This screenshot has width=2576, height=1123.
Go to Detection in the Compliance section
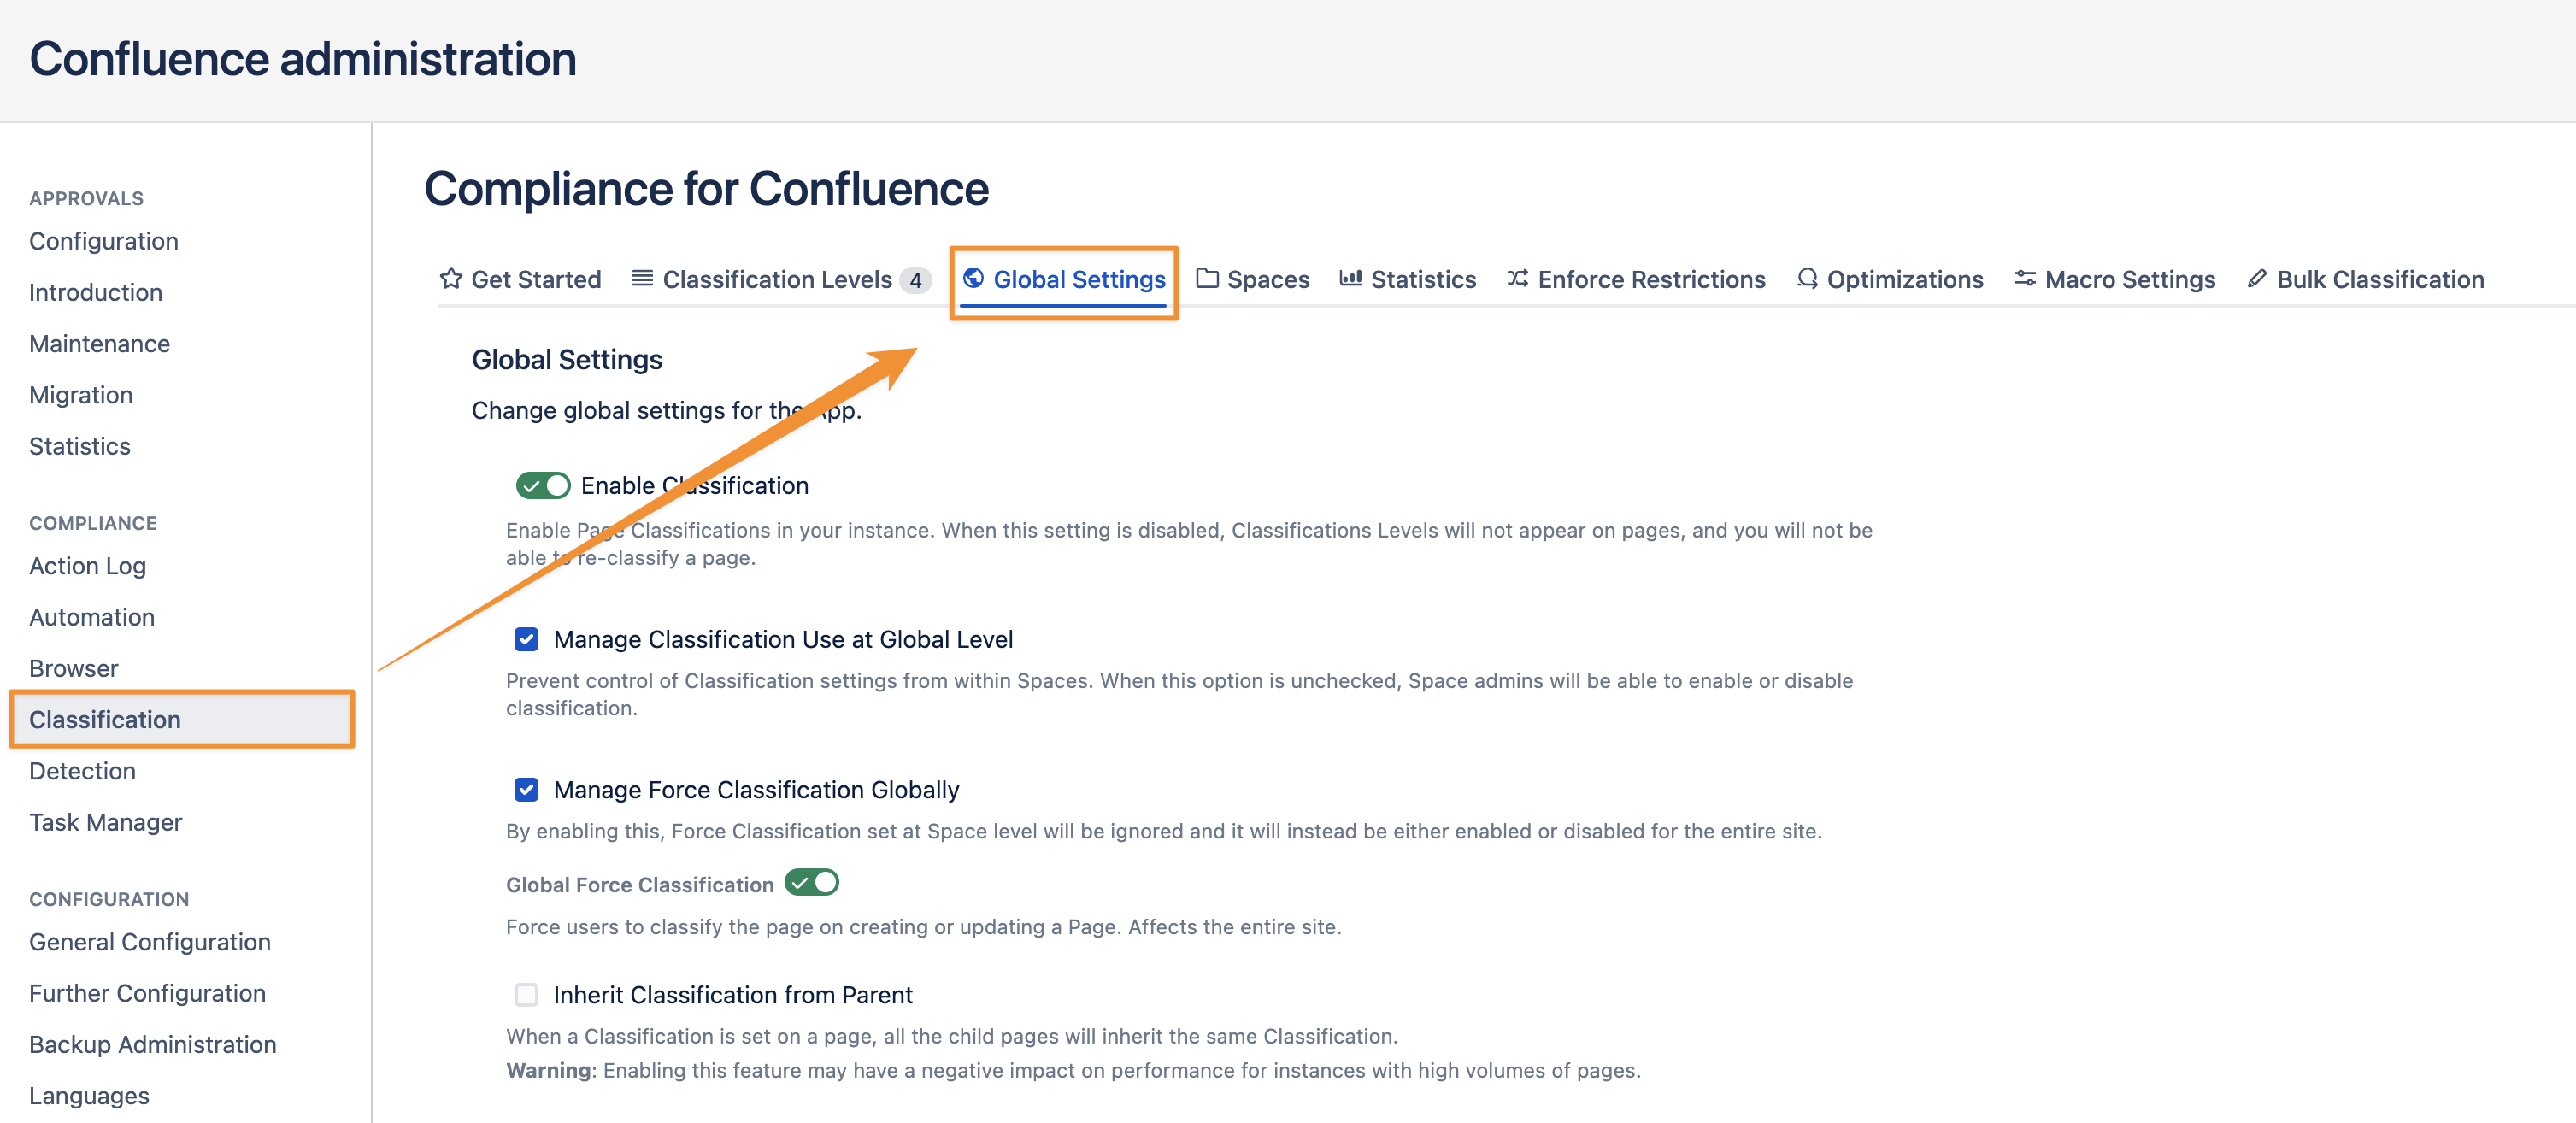[82, 771]
